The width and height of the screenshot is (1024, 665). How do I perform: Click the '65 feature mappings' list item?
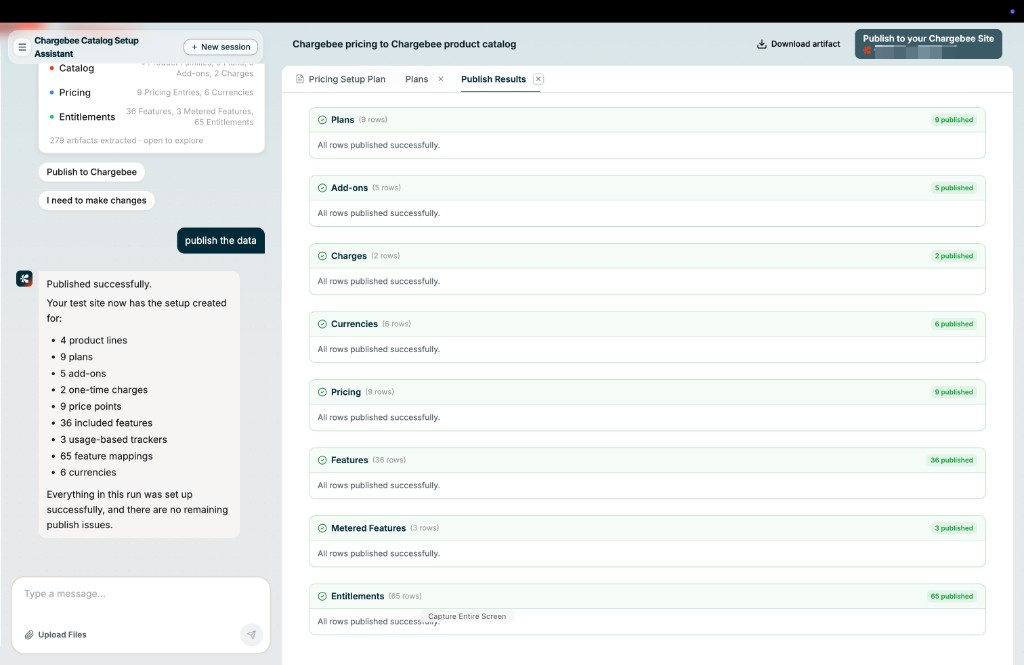coord(106,456)
